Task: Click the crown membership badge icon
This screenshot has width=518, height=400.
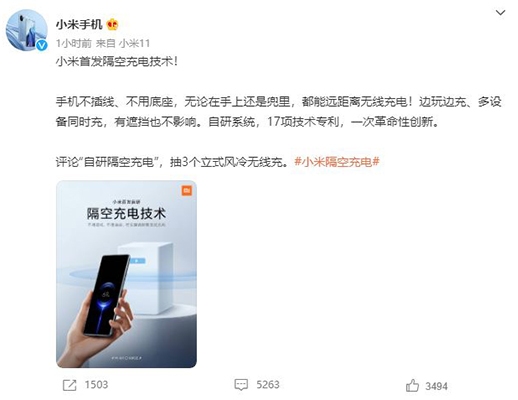Action: click(112, 24)
